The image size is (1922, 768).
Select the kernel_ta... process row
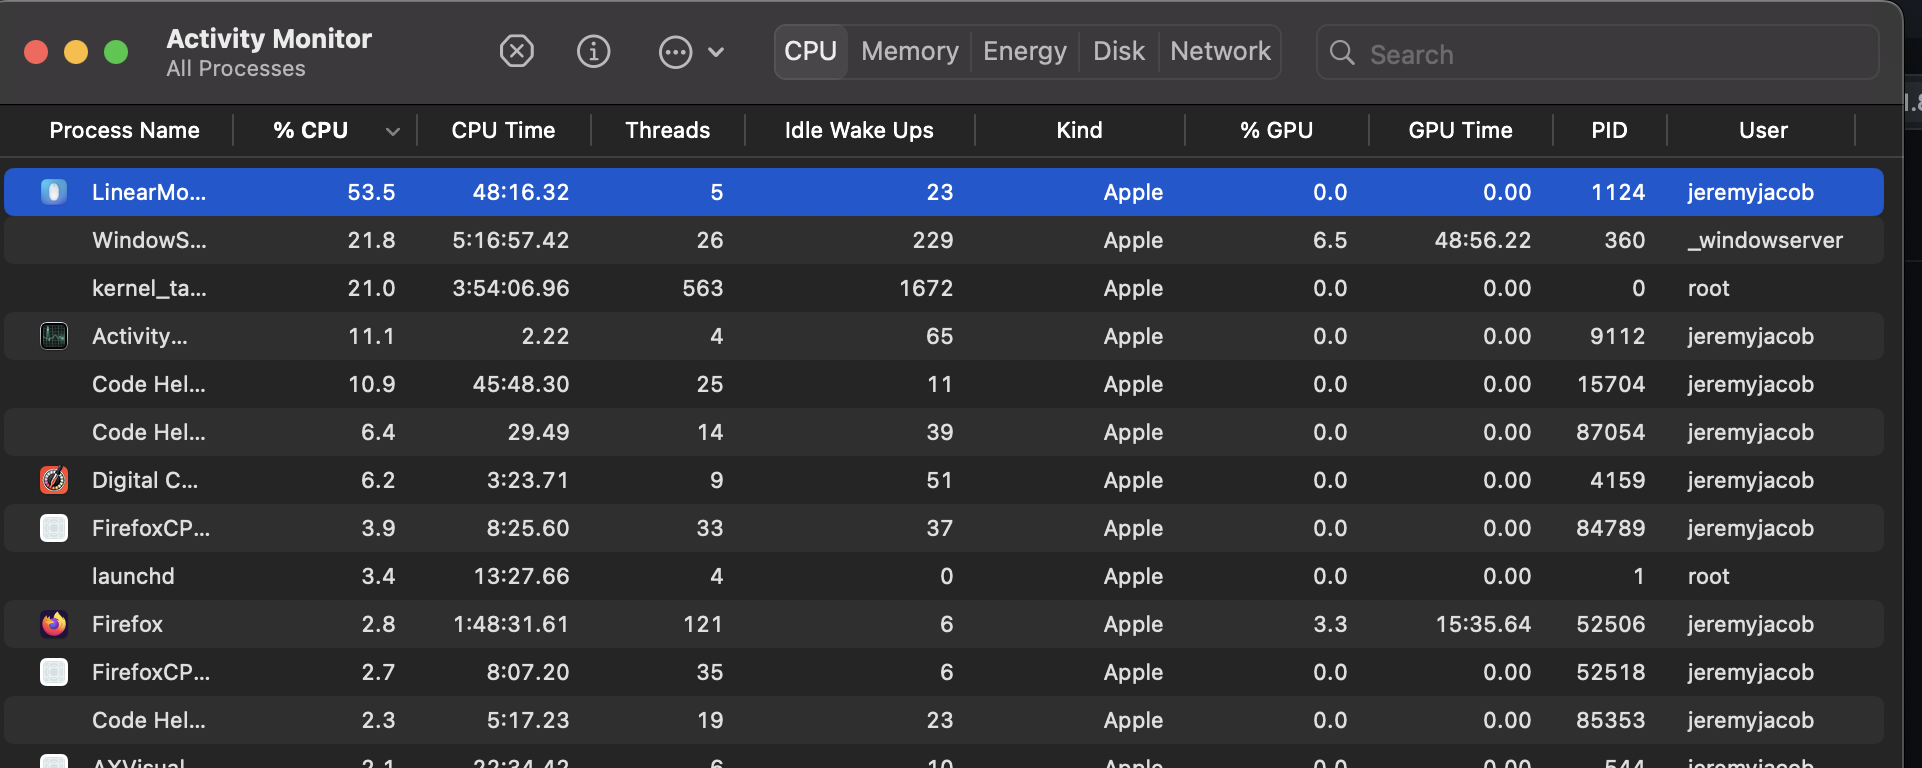tap(944, 288)
